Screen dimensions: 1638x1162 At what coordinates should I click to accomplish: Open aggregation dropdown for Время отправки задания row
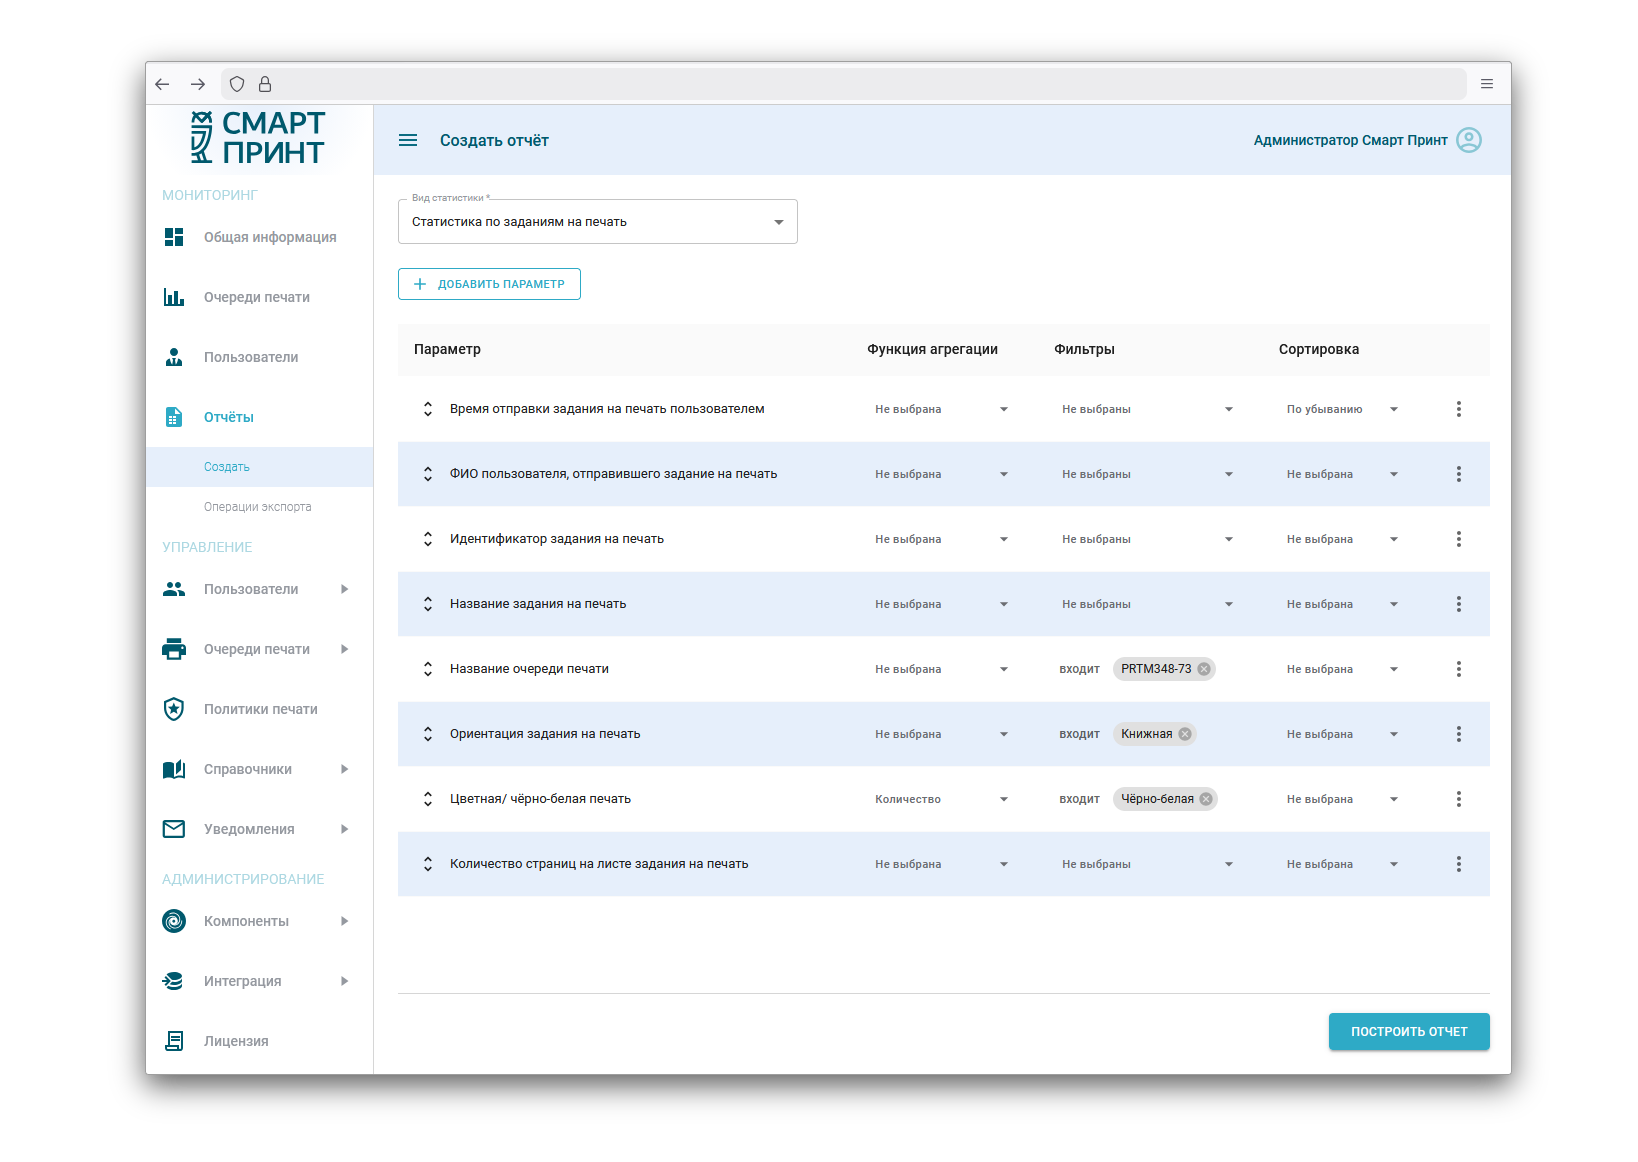[941, 409]
